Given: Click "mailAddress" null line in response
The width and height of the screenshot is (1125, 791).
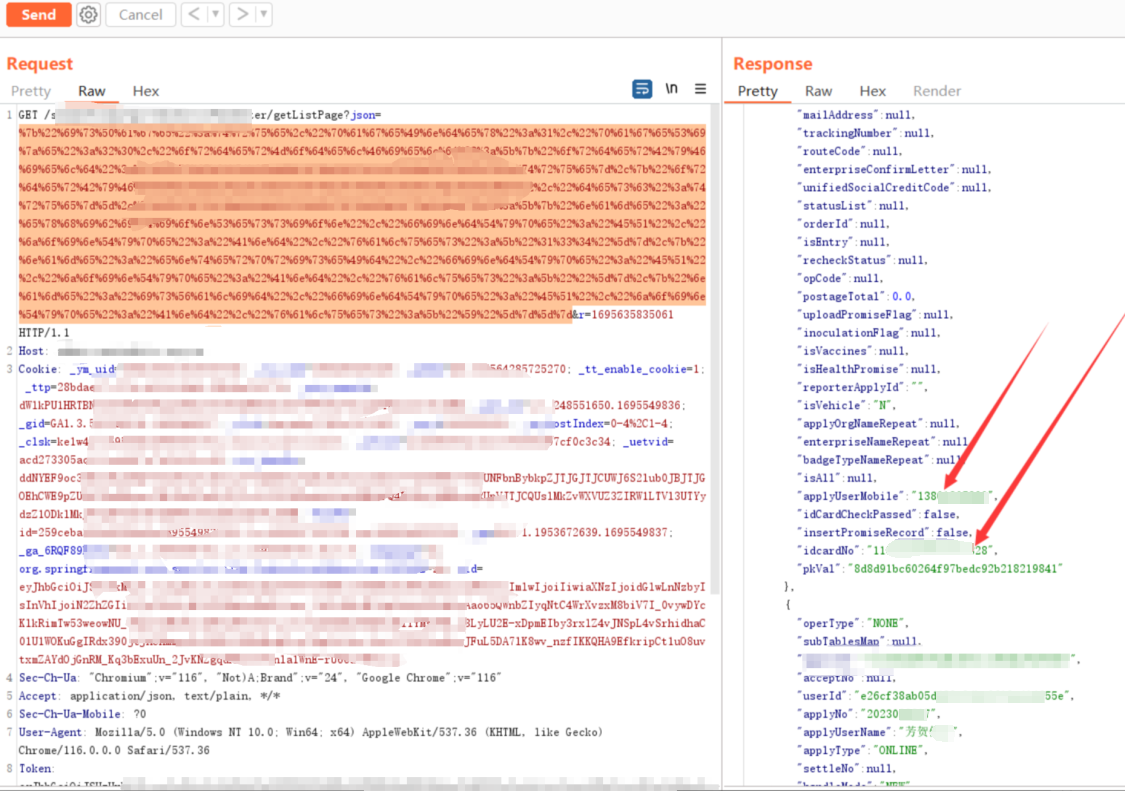Looking at the screenshot, I should (856, 115).
